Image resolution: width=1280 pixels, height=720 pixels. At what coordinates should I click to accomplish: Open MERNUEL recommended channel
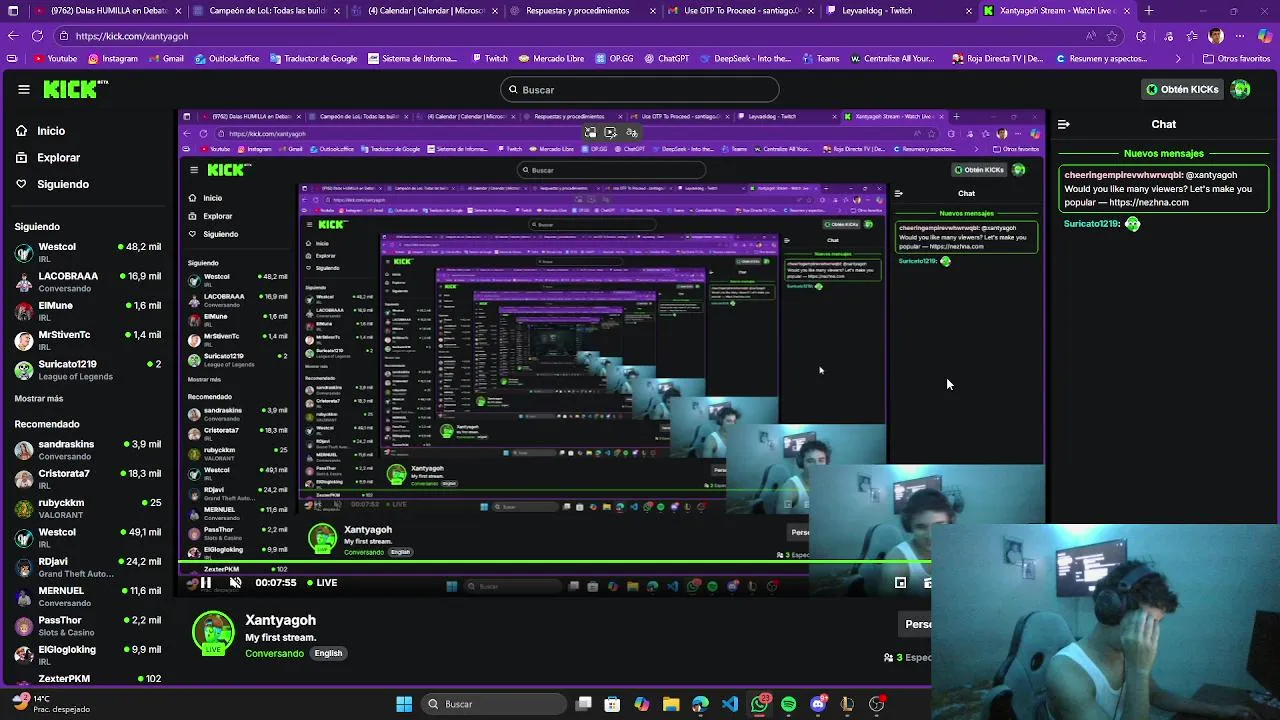coord(88,596)
